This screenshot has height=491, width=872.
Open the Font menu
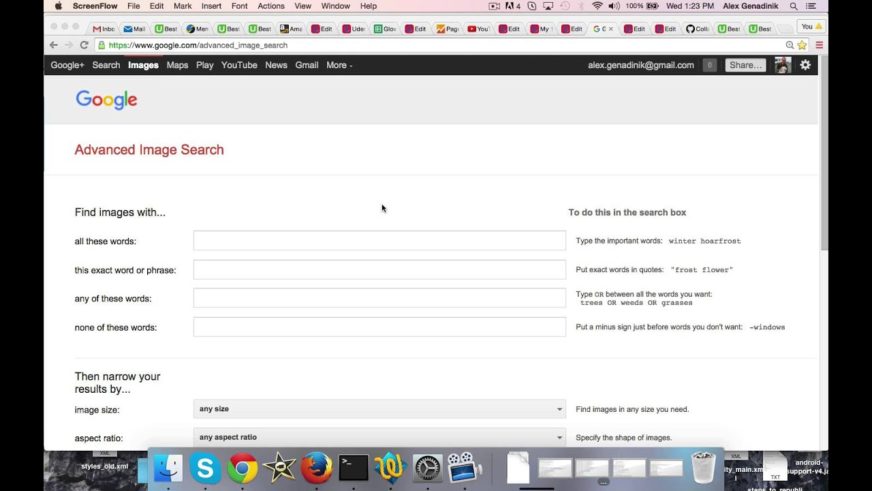click(240, 6)
